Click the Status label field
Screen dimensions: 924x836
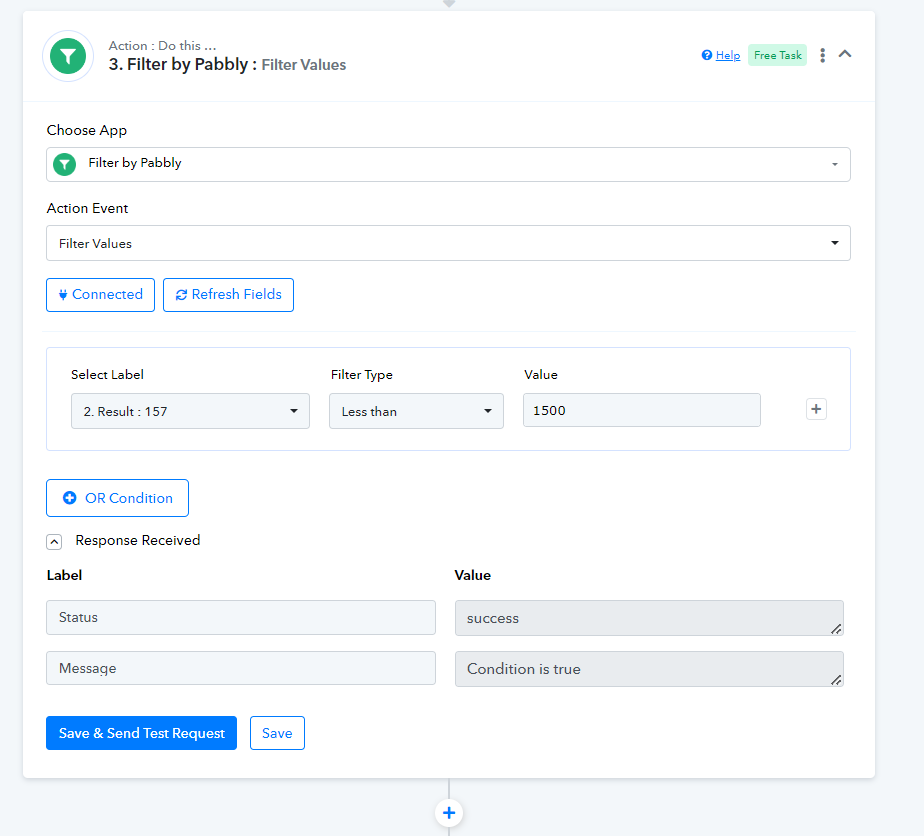pos(240,617)
